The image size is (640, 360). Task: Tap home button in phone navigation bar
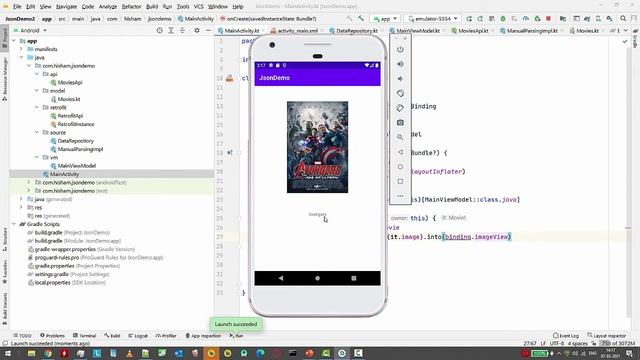[318, 278]
